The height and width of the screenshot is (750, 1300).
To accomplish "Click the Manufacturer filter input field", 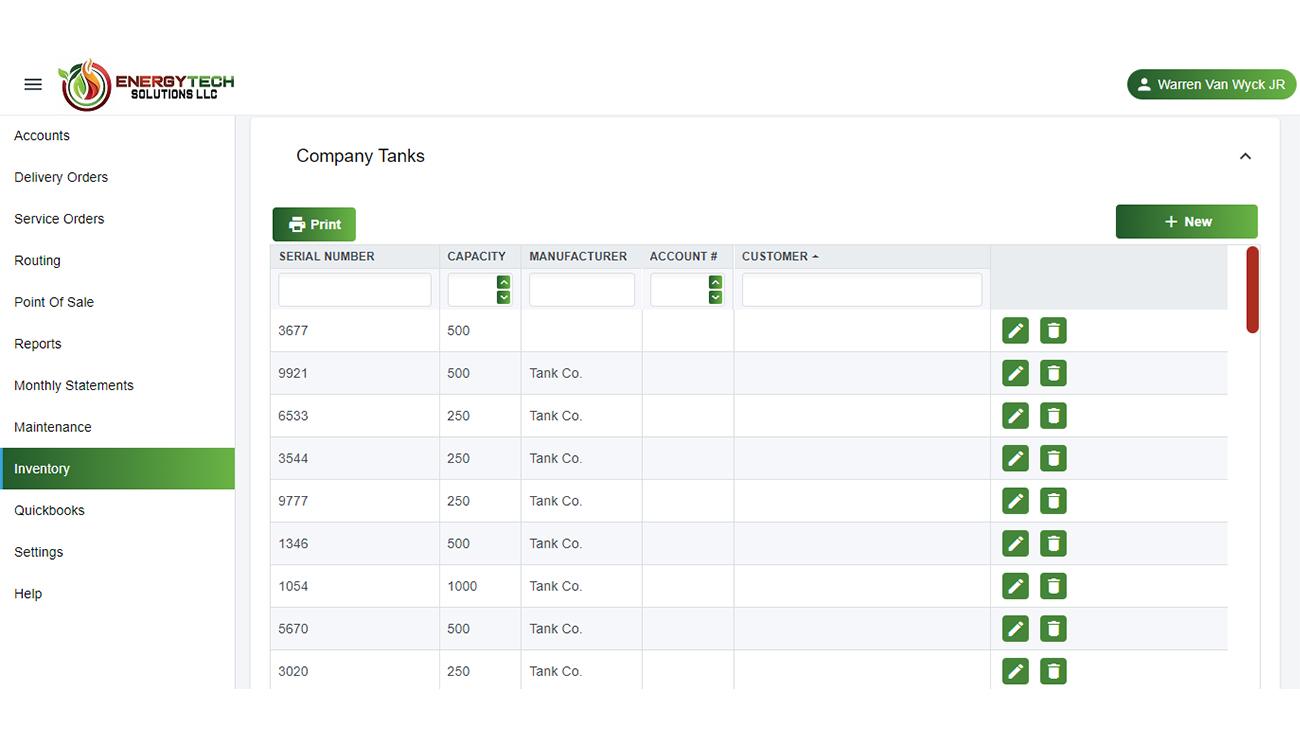I will click(x=581, y=289).
